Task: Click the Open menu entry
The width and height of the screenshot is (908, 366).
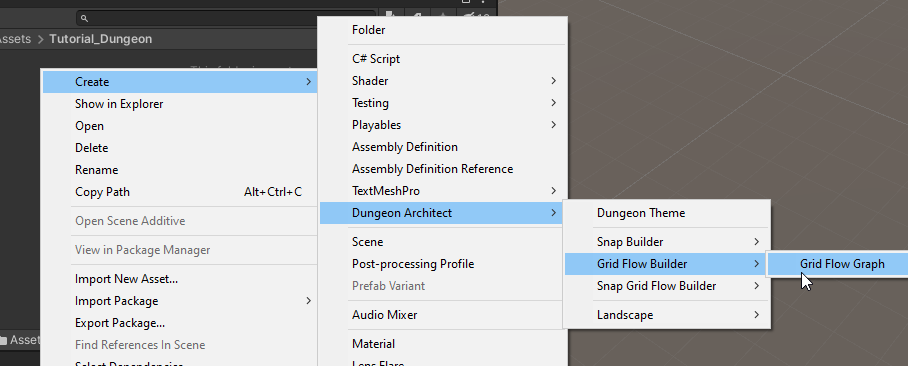Action: point(180,126)
